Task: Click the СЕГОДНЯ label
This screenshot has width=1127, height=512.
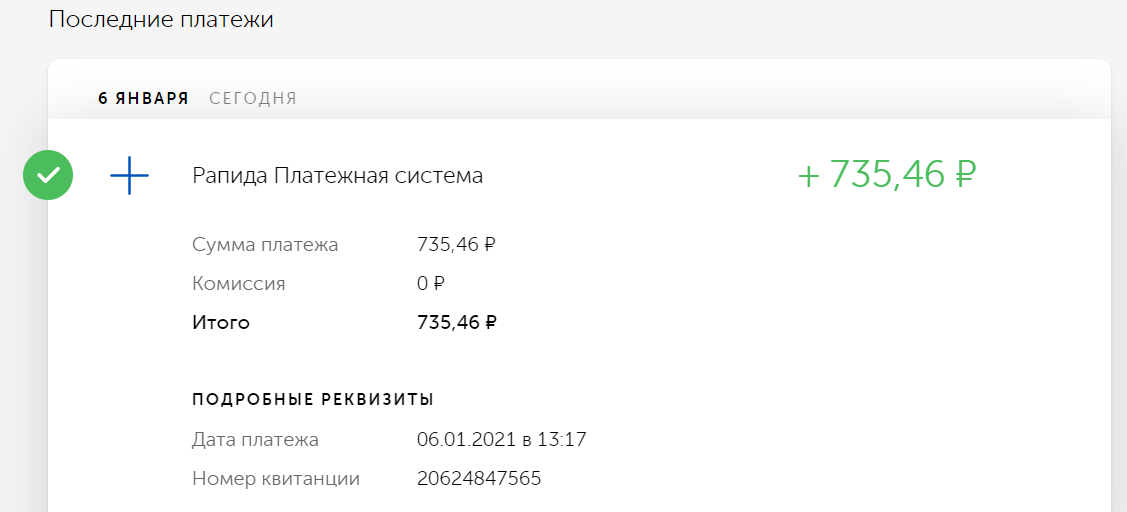Action: 253,99
